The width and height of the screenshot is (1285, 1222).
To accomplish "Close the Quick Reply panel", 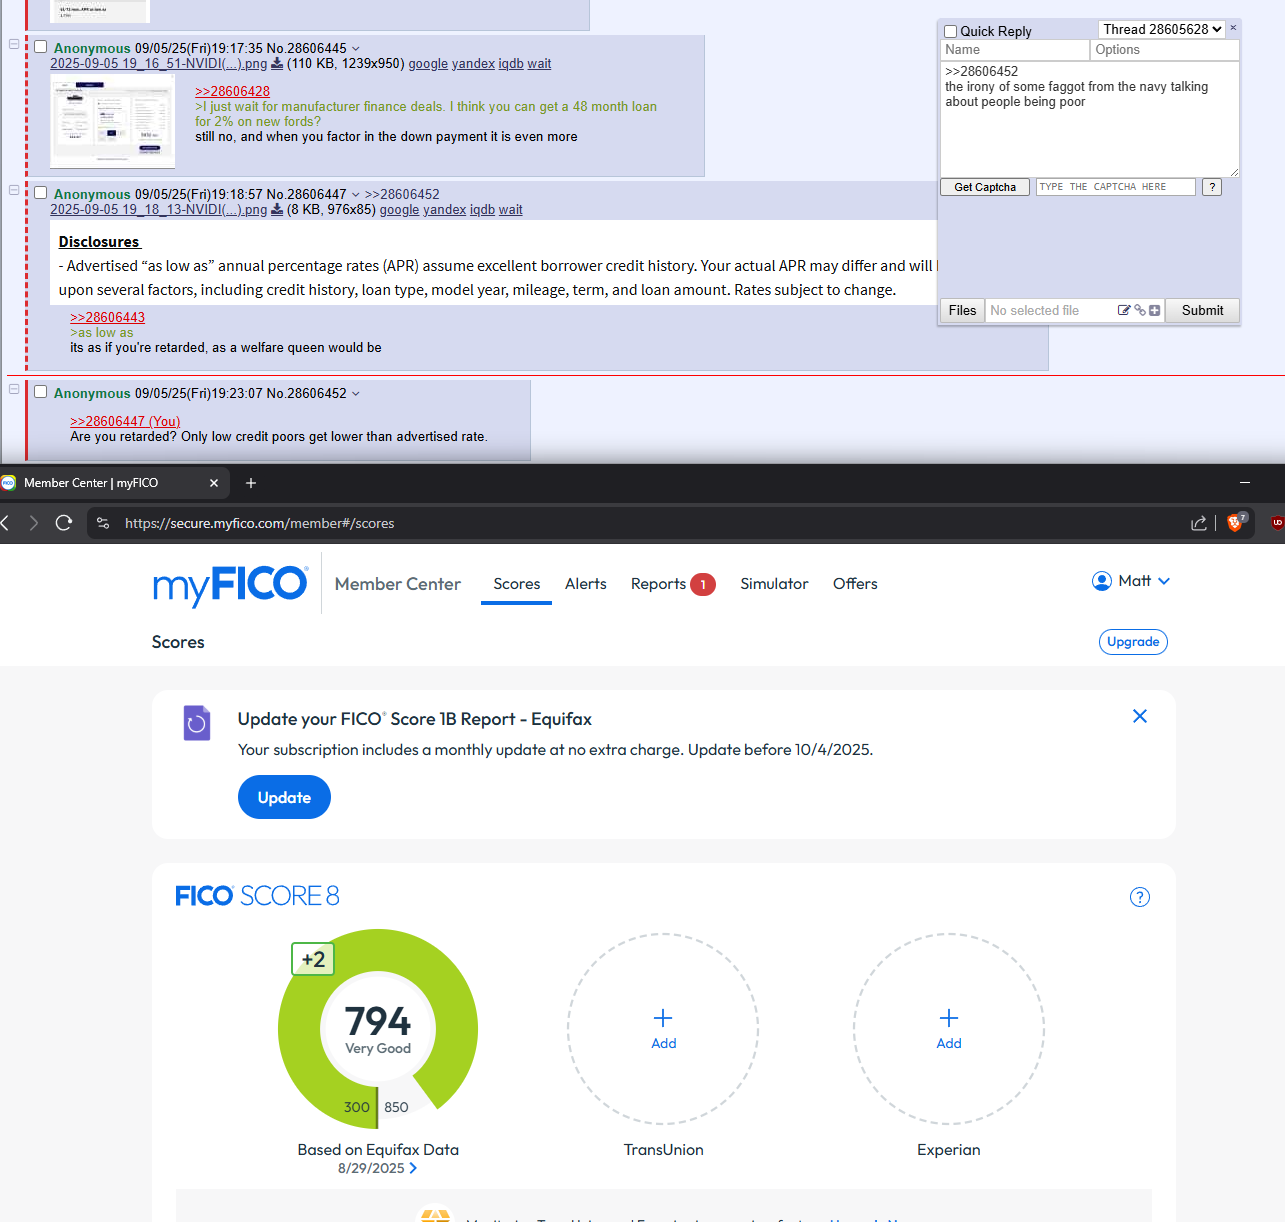I will [1233, 28].
